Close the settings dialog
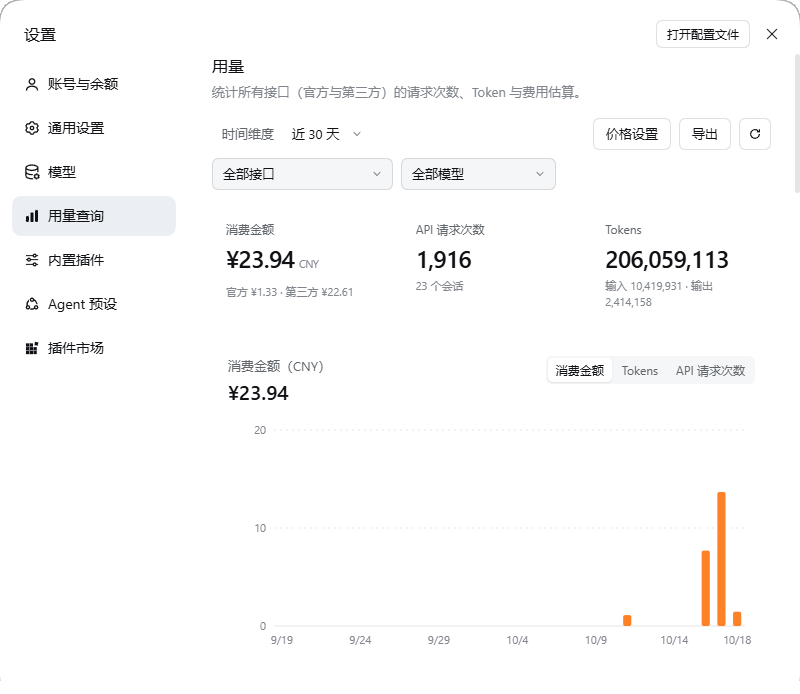This screenshot has height=694, width=800. 771,34
